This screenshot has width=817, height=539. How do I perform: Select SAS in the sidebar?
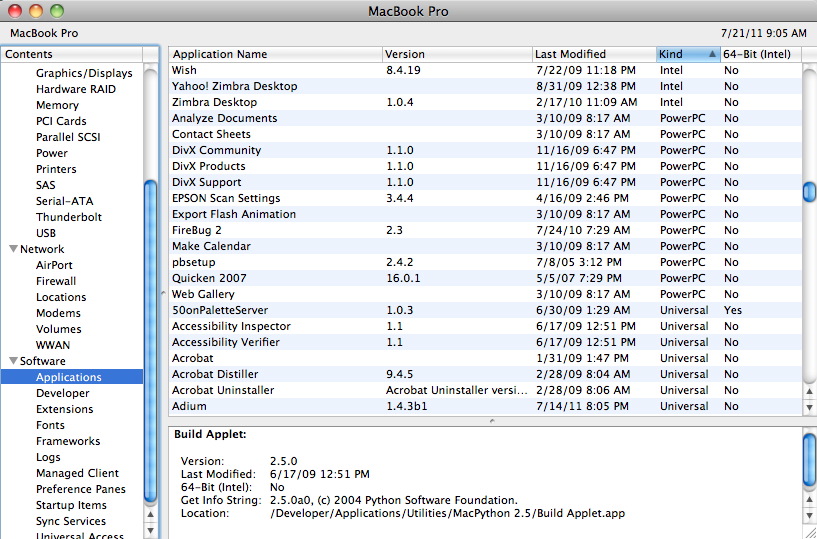[45, 185]
